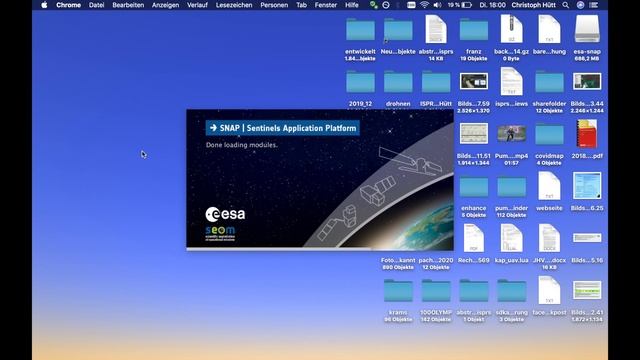
Task: Select the franz folder
Action: 473,30
